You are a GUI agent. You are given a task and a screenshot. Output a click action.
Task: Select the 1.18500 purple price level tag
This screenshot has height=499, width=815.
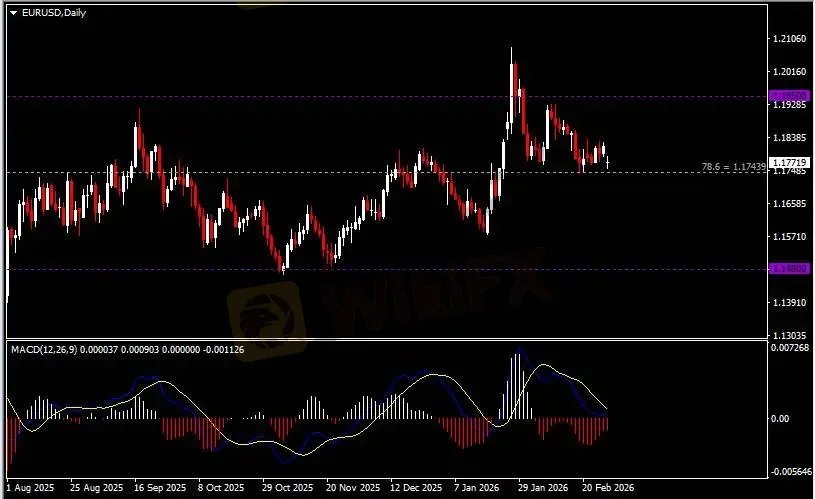(789, 96)
